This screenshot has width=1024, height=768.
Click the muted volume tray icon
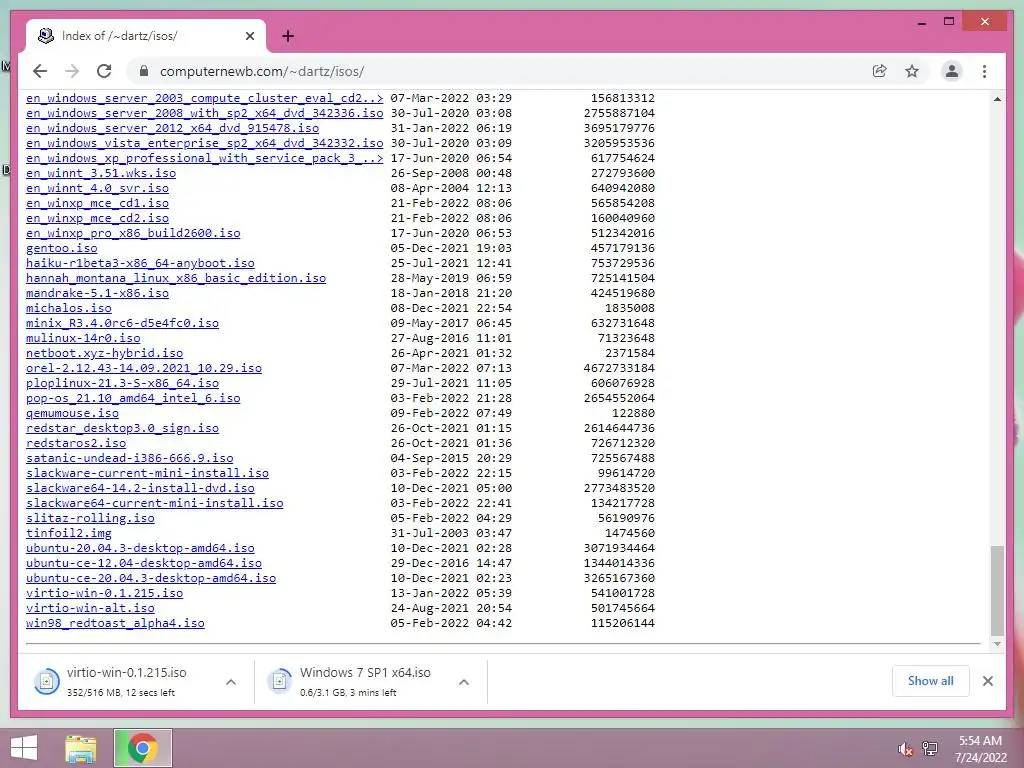point(904,749)
